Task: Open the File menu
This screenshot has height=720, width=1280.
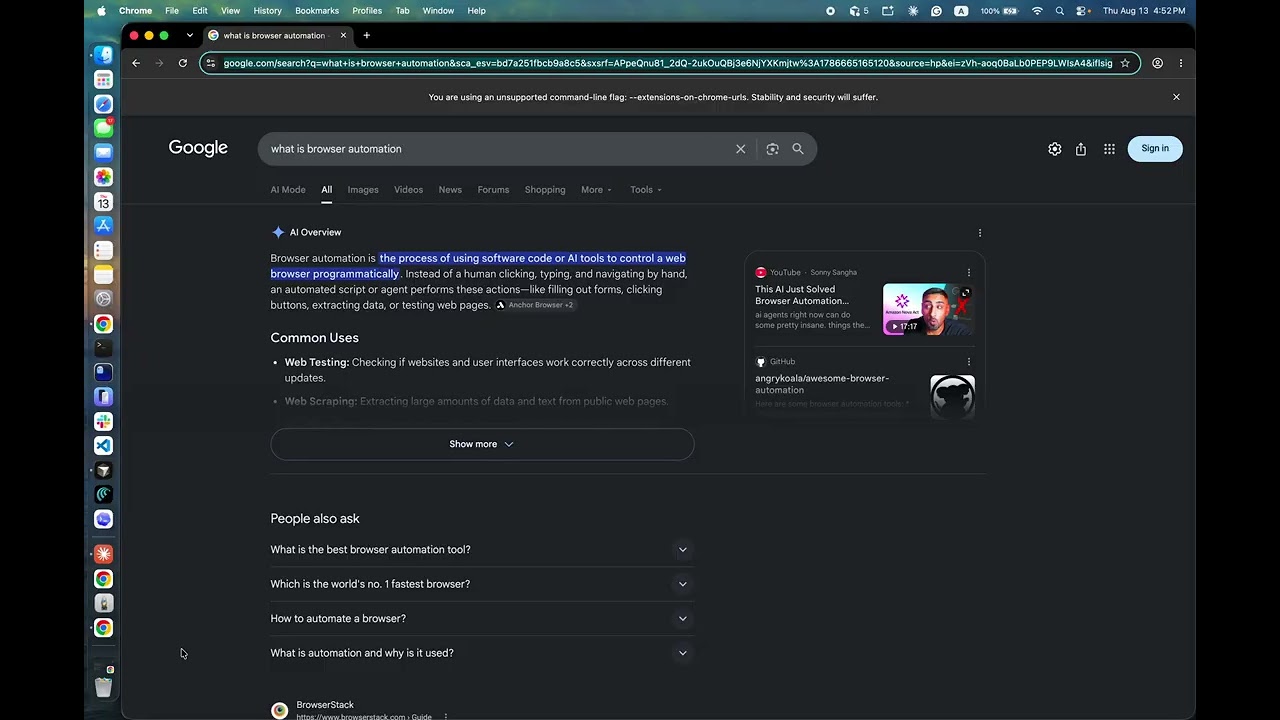Action: 172,11
